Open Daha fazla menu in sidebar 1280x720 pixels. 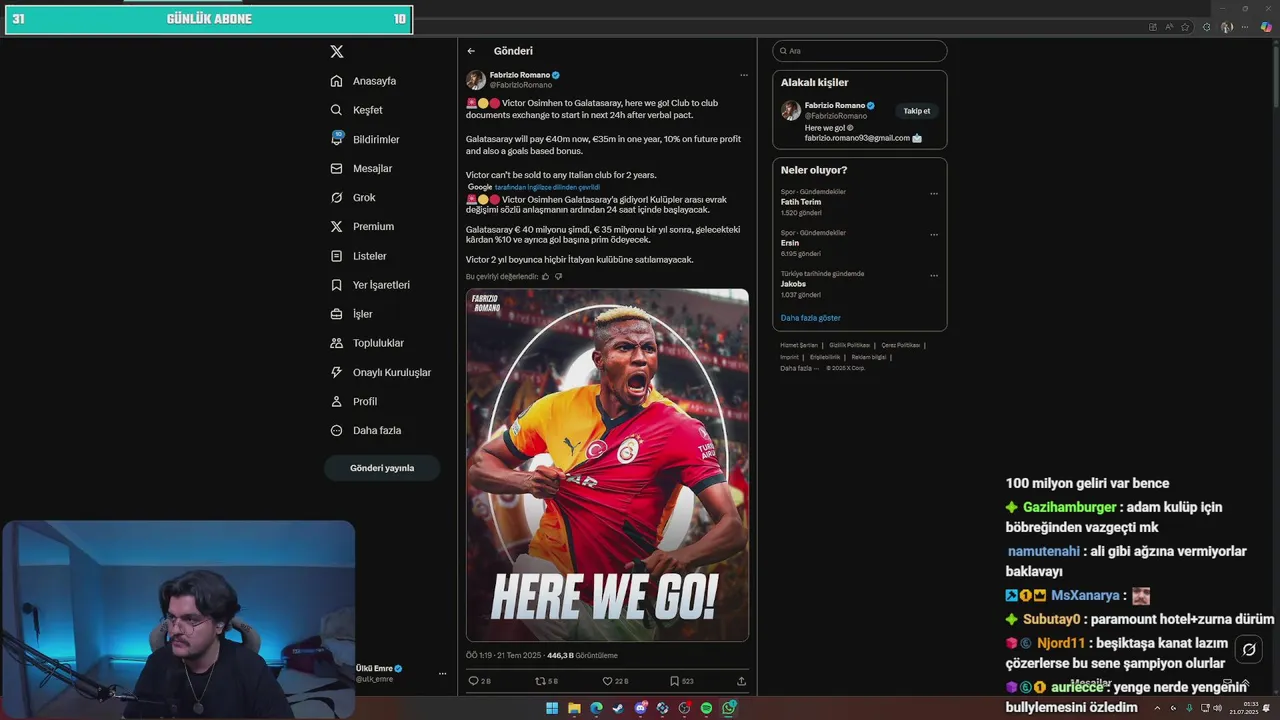366,430
